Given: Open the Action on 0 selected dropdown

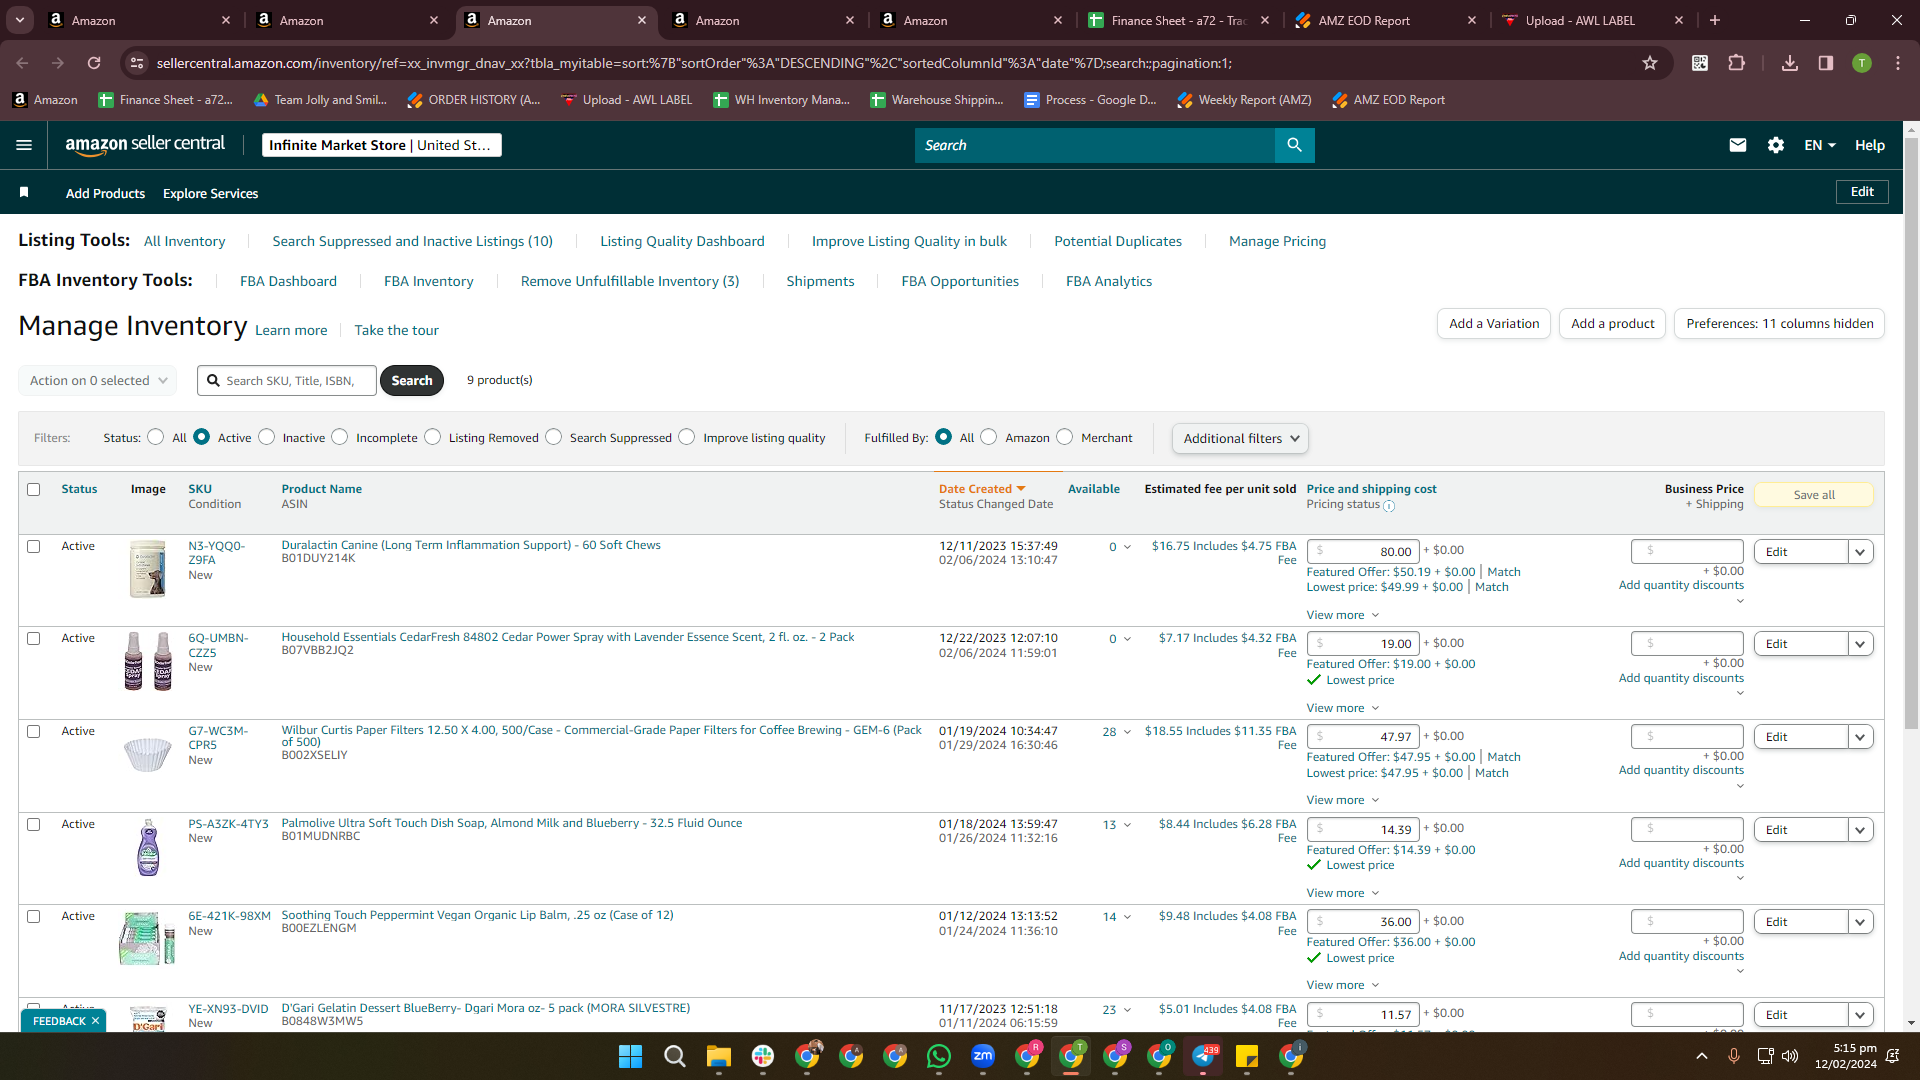Looking at the screenshot, I should 98,381.
